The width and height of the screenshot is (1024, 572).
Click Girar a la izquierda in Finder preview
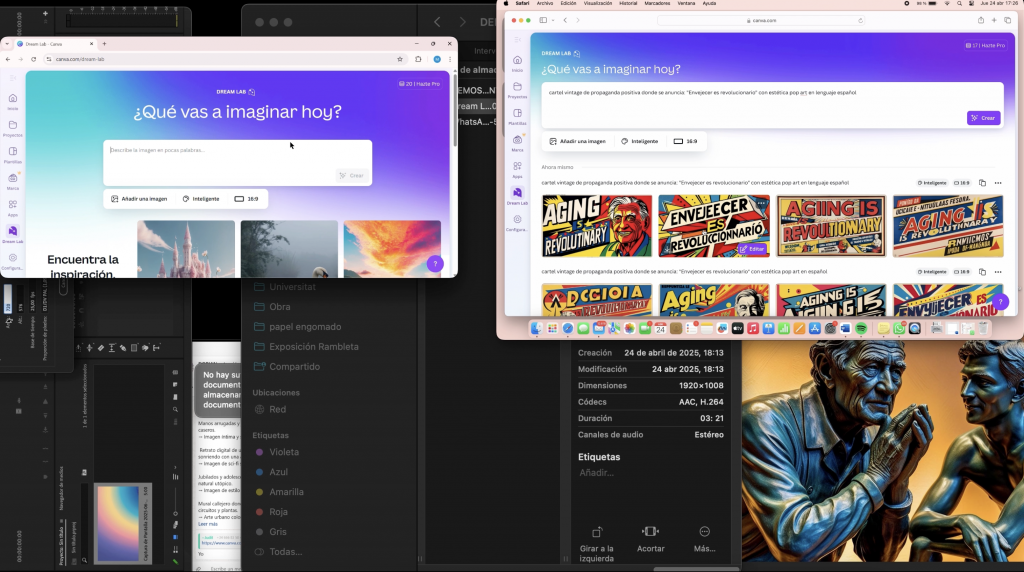pyautogui.click(x=597, y=538)
